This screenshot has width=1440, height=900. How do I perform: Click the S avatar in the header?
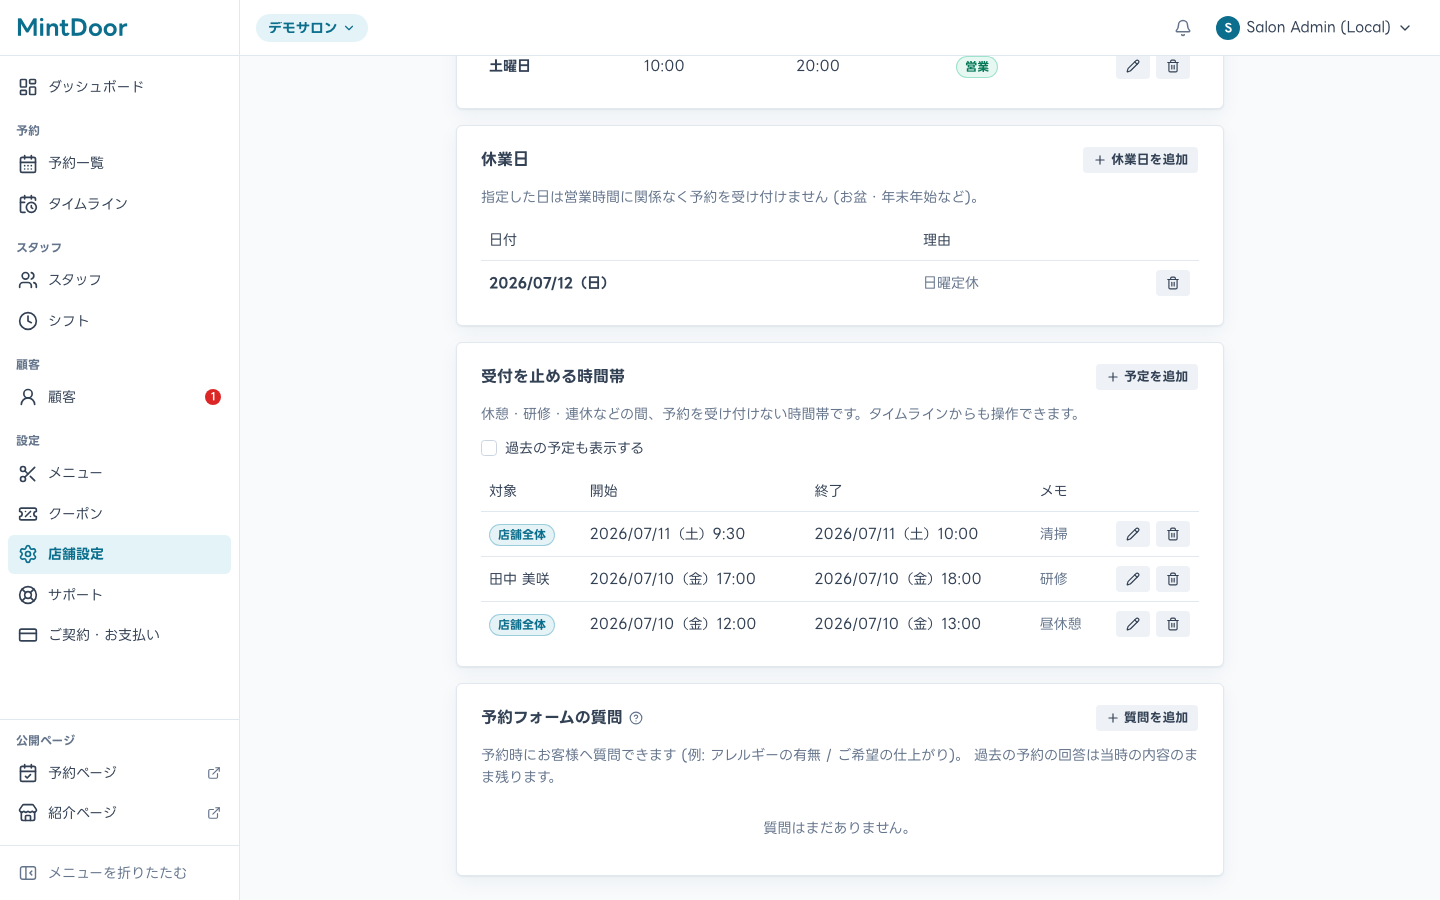click(1228, 28)
